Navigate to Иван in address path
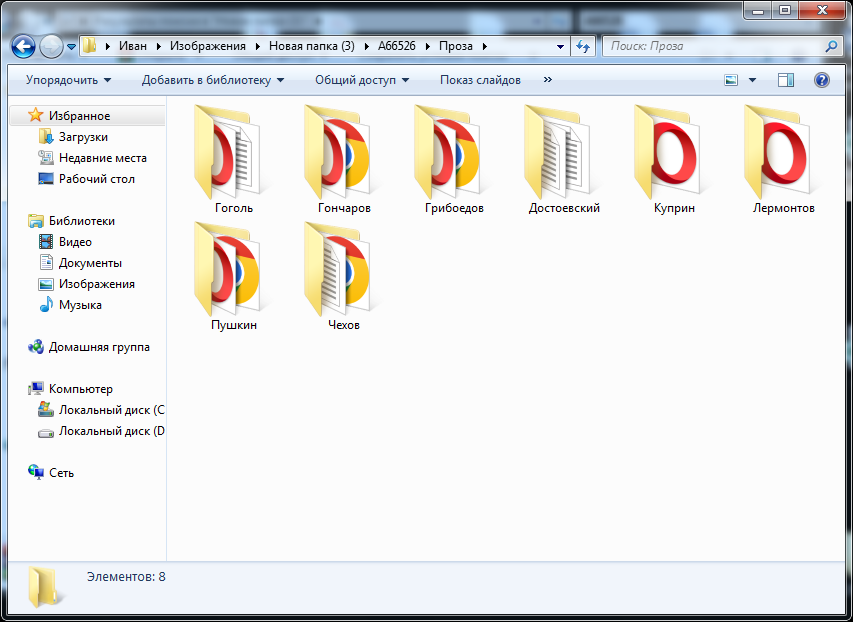853x622 pixels. (x=133, y=46)
